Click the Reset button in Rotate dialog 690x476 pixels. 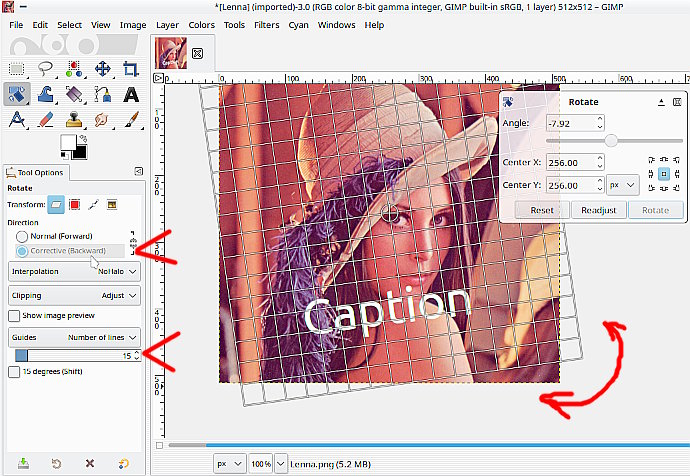pos(542,210)
